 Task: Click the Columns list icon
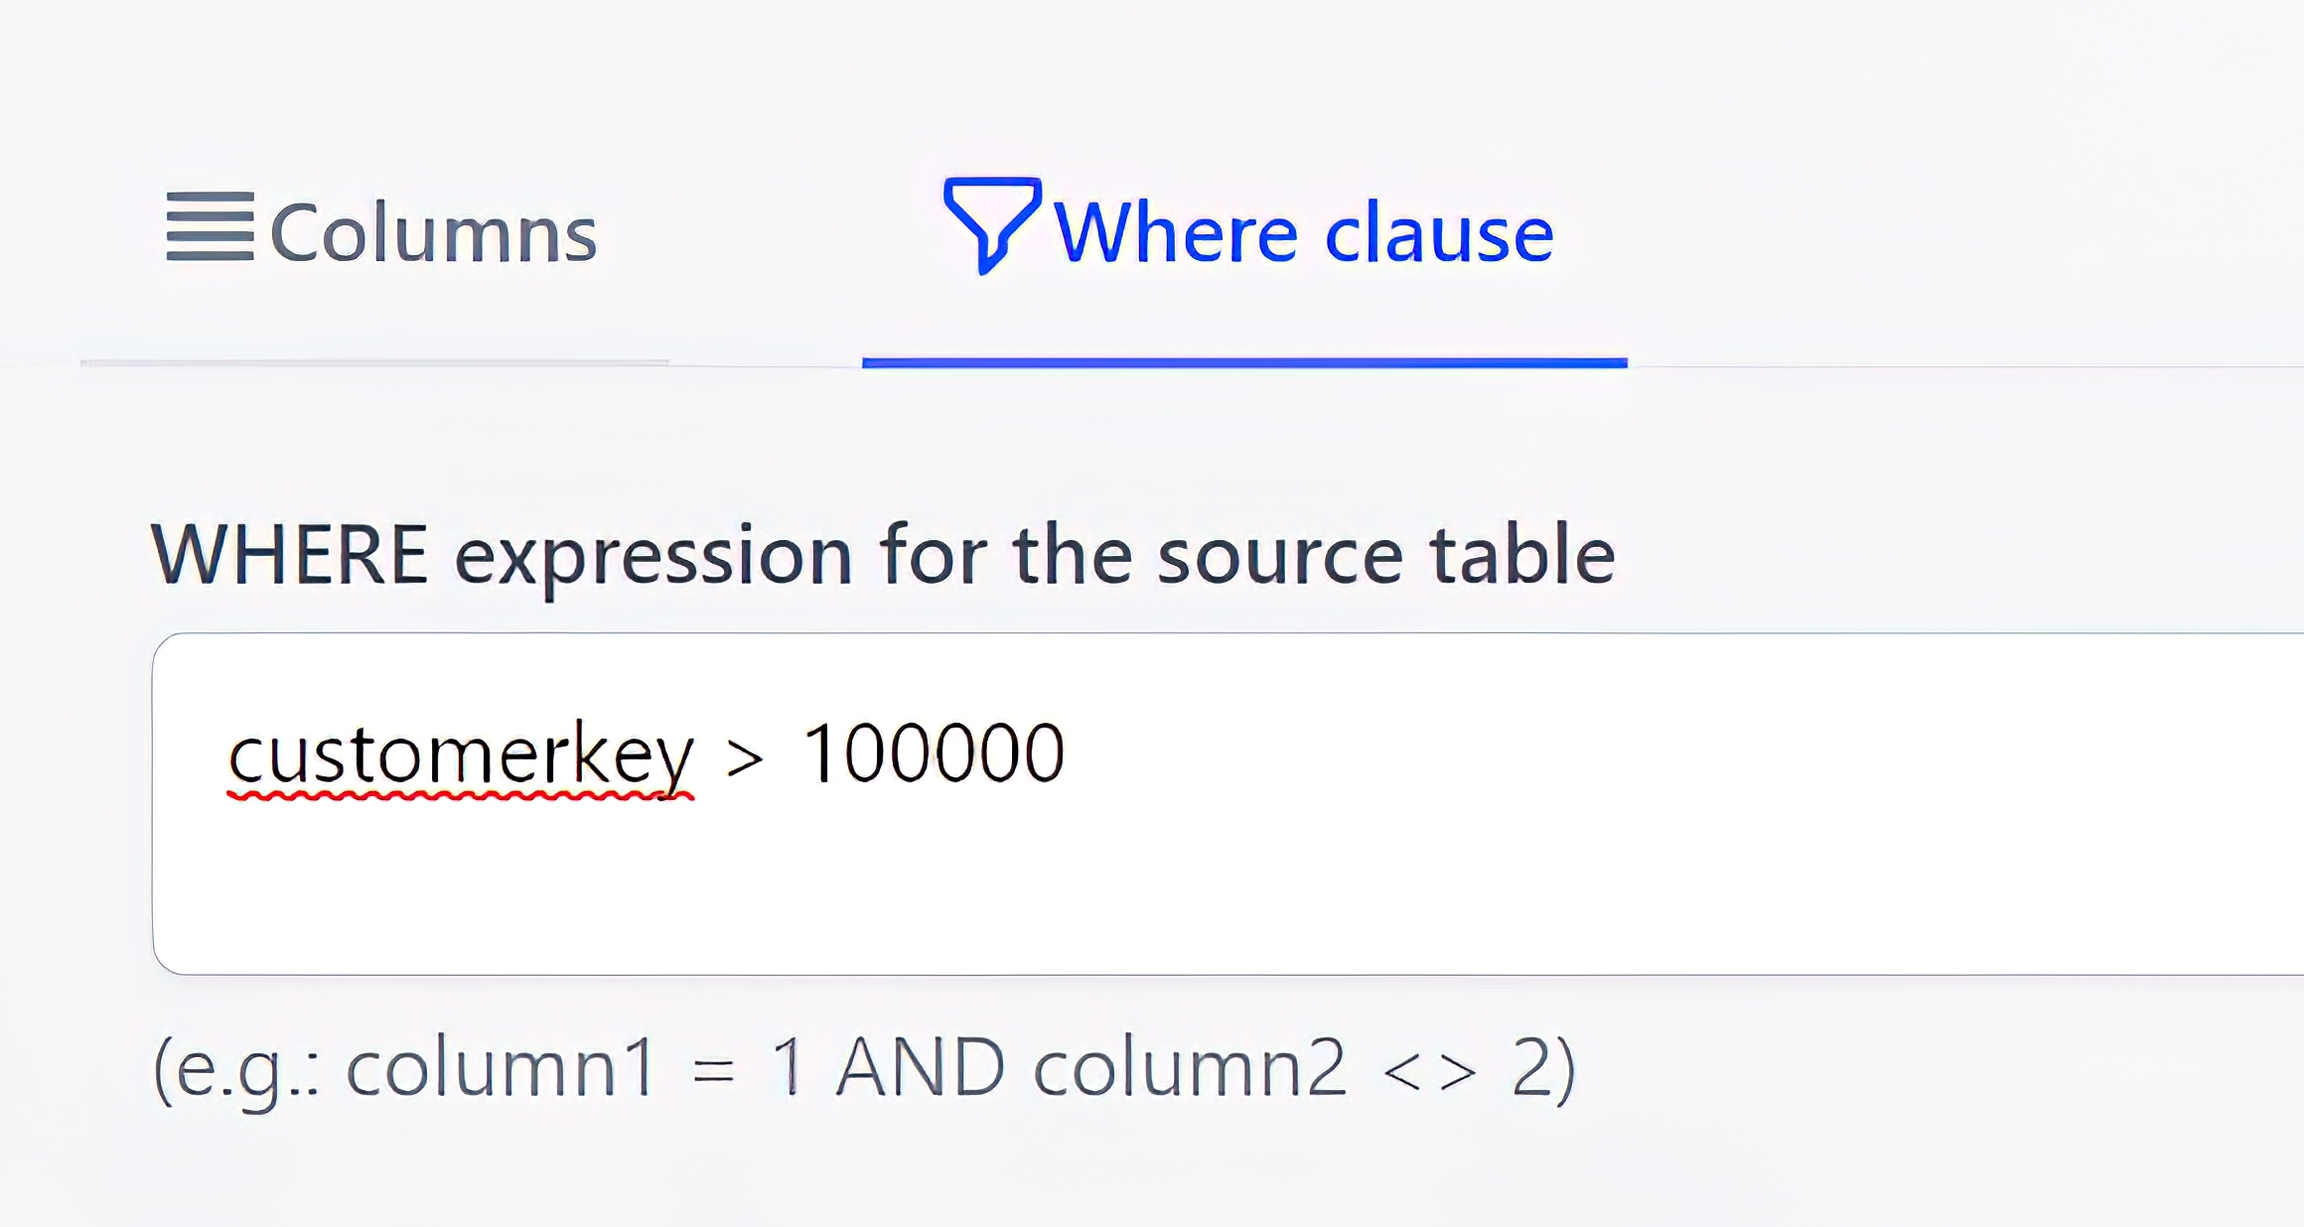tap(210, 227)
